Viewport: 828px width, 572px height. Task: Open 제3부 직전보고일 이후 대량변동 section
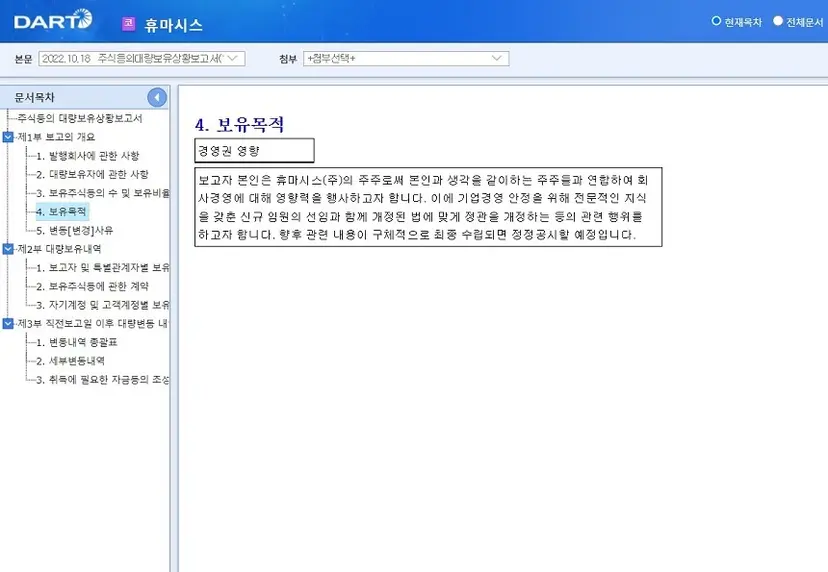coord(92,323)
